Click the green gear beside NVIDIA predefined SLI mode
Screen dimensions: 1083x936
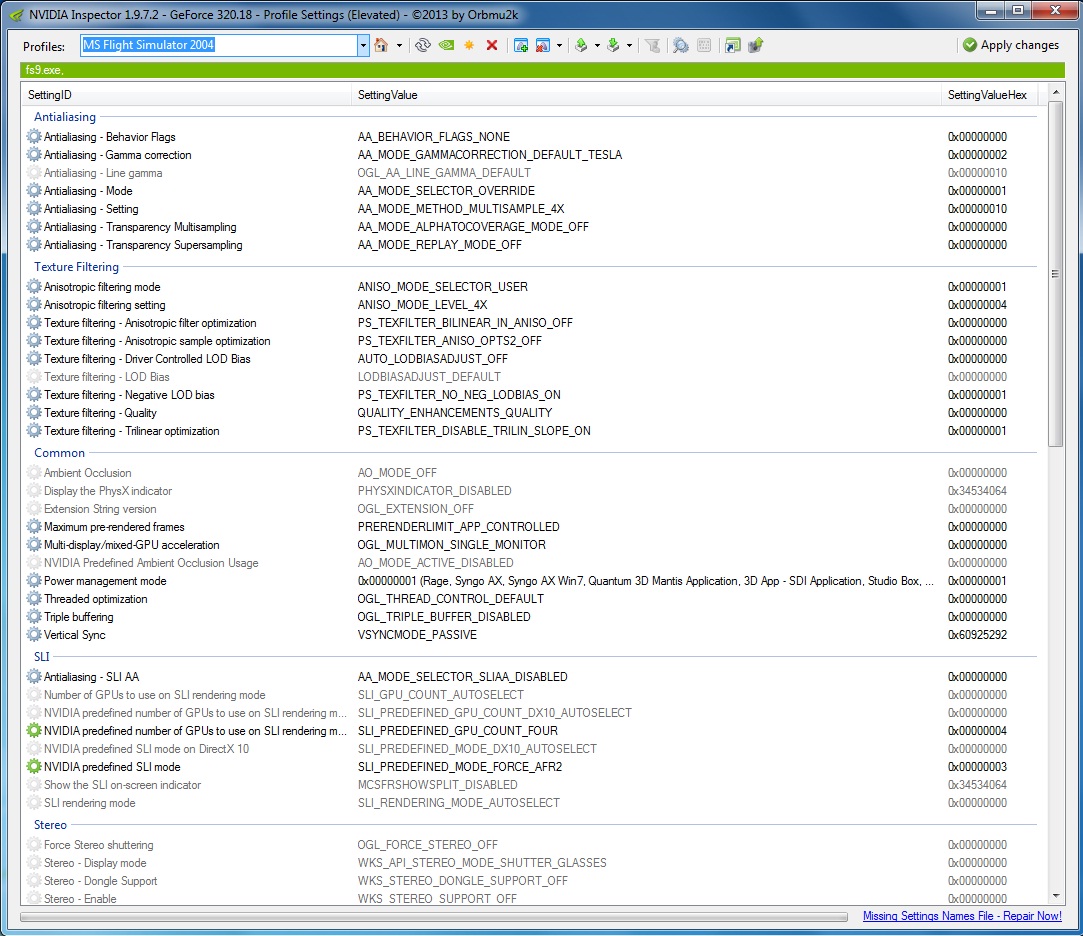pyautogui.click(x=34, y=766)
